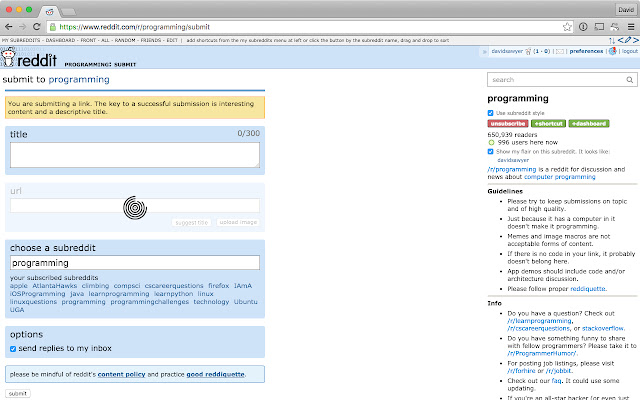Click the David profile button in the title bar
The height and width of the screenshot is (400, 640).
626,9
